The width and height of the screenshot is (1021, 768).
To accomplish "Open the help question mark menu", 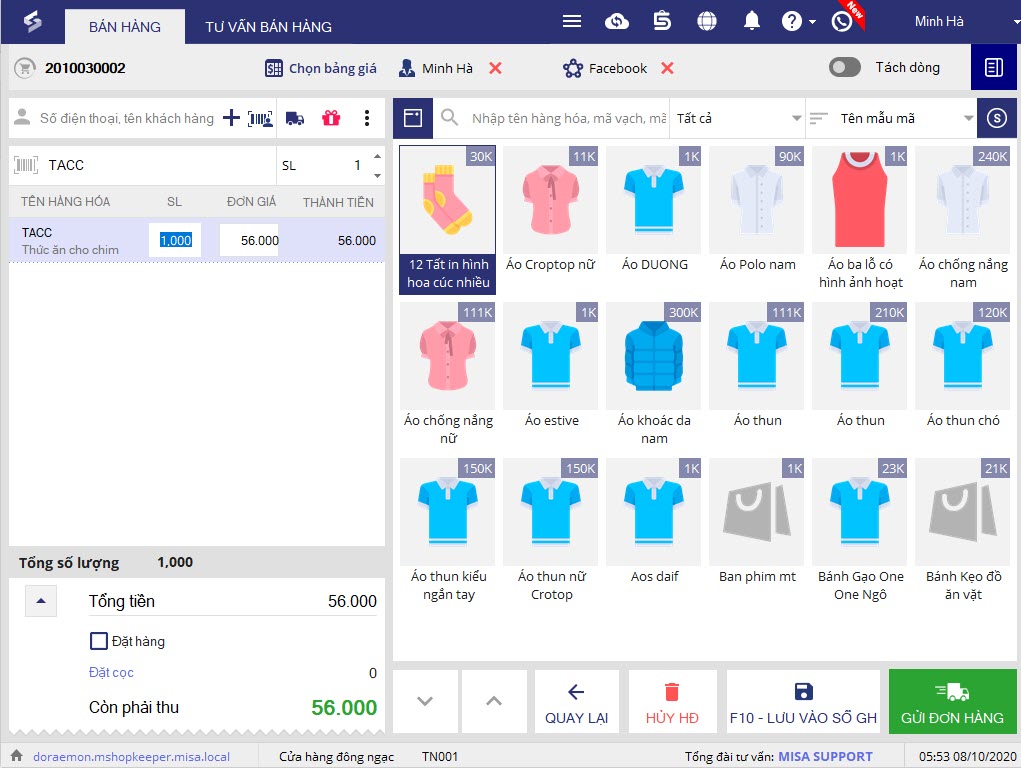I will (798, 21).
